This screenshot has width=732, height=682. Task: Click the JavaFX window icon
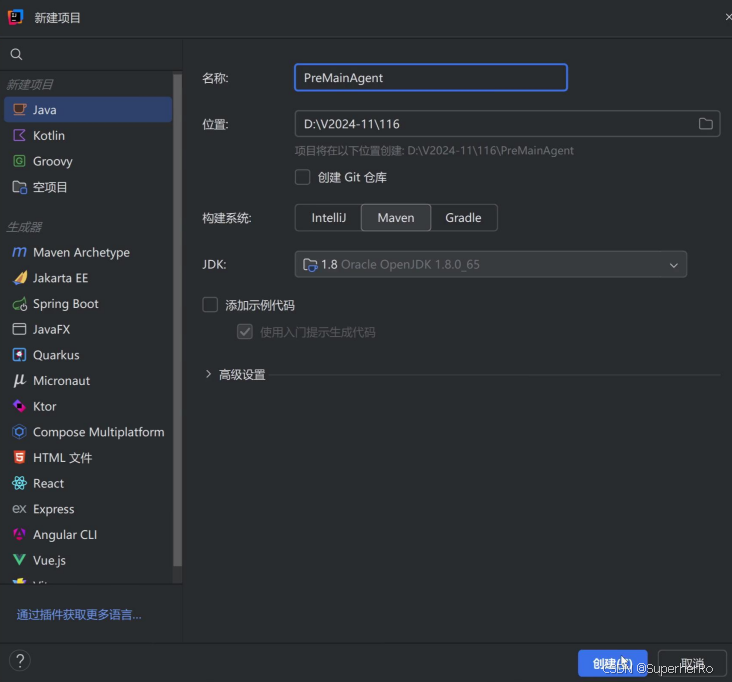[x=19, y=329]
